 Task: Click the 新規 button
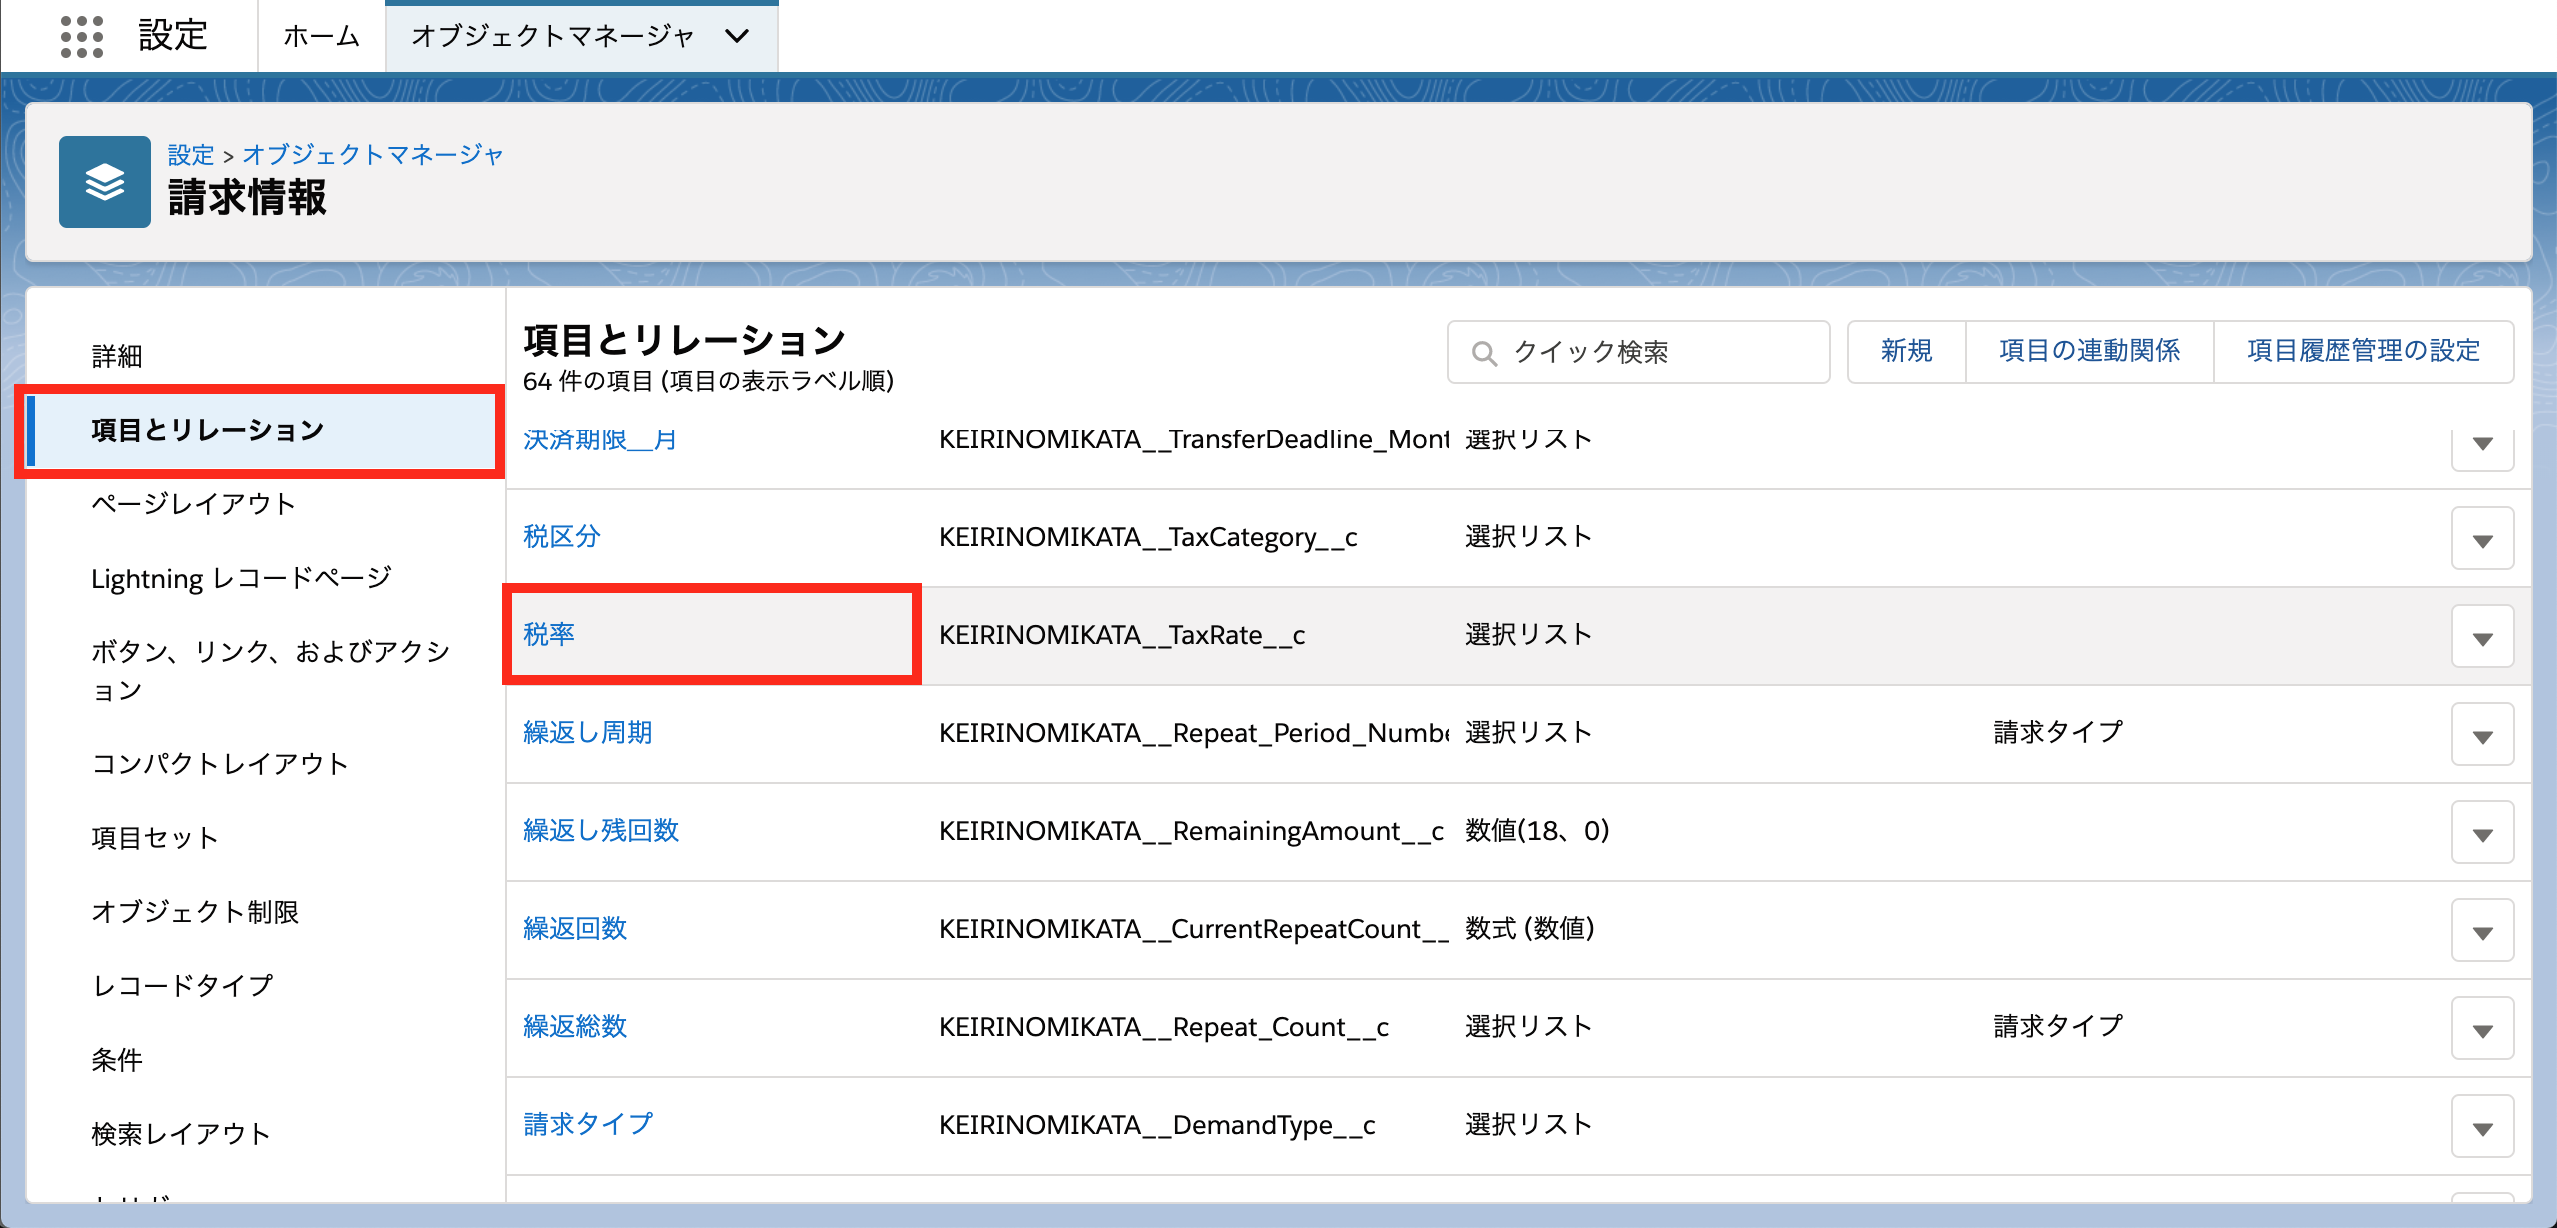(1906, 351)
